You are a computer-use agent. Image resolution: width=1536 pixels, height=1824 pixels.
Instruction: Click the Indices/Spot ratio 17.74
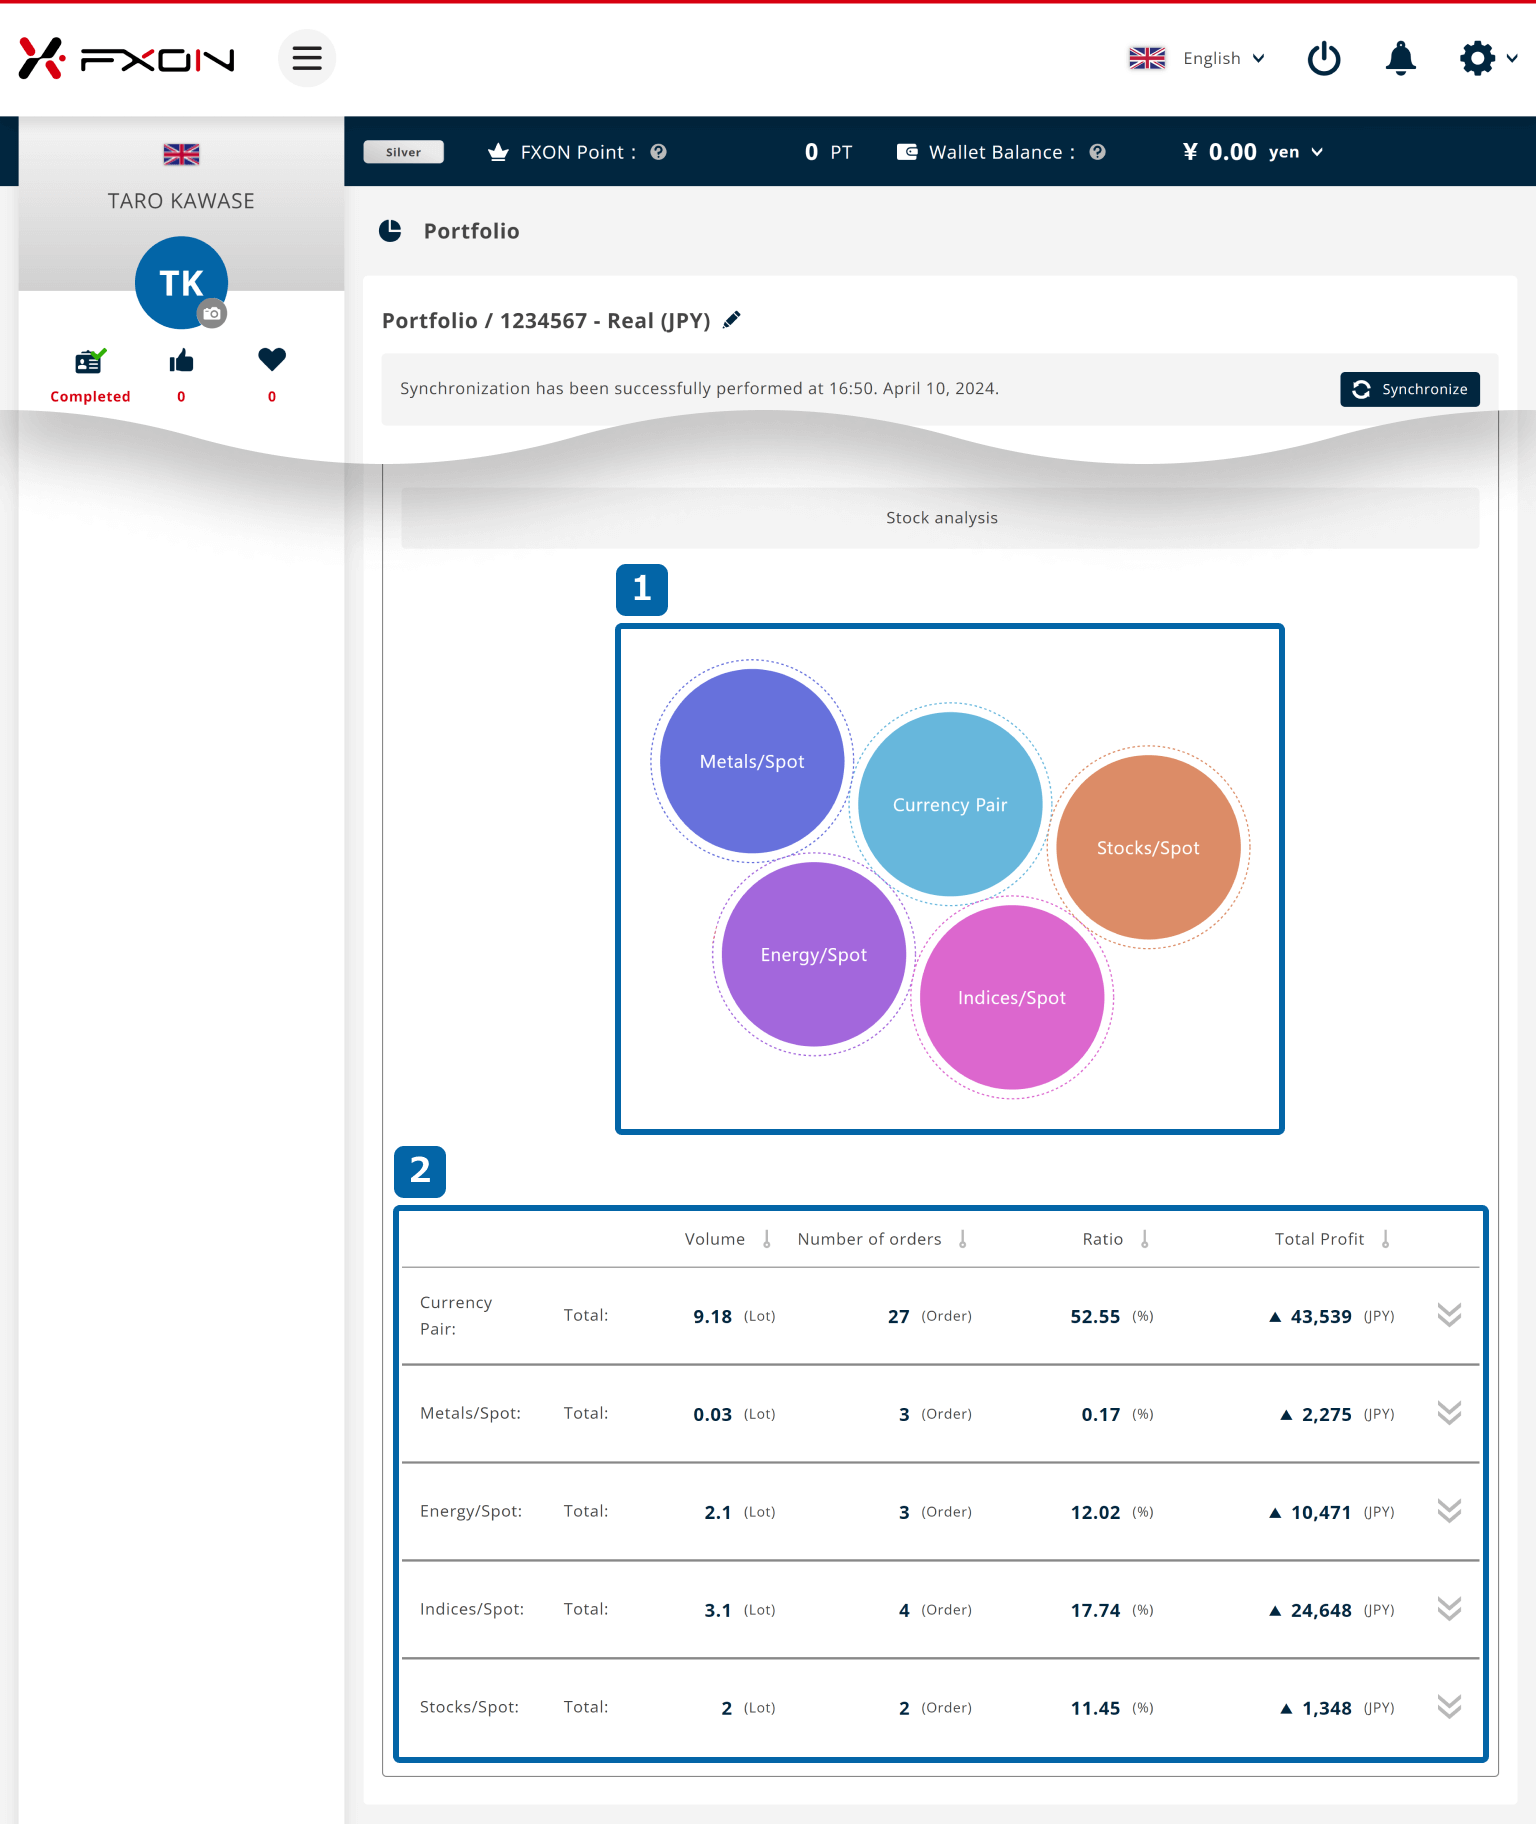pyautogui.click(x=1095, y=1610)
